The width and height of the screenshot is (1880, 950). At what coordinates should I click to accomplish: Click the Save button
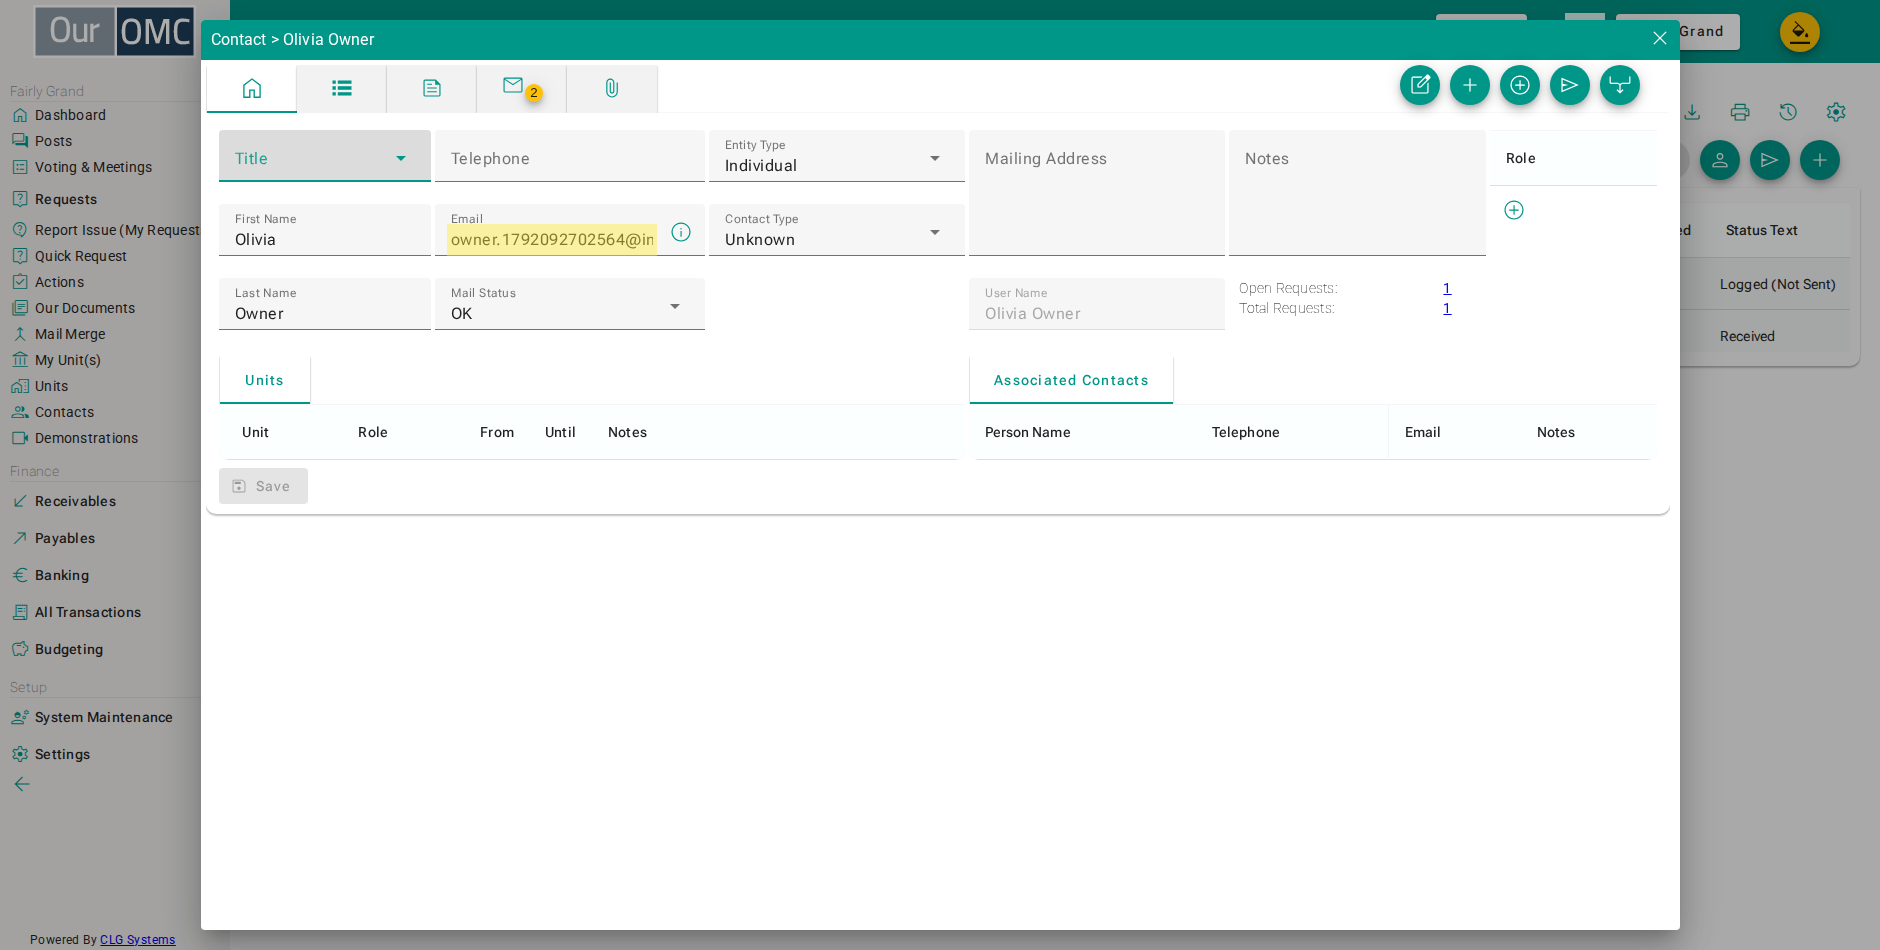pyautogui.click(x=263, y=486)
